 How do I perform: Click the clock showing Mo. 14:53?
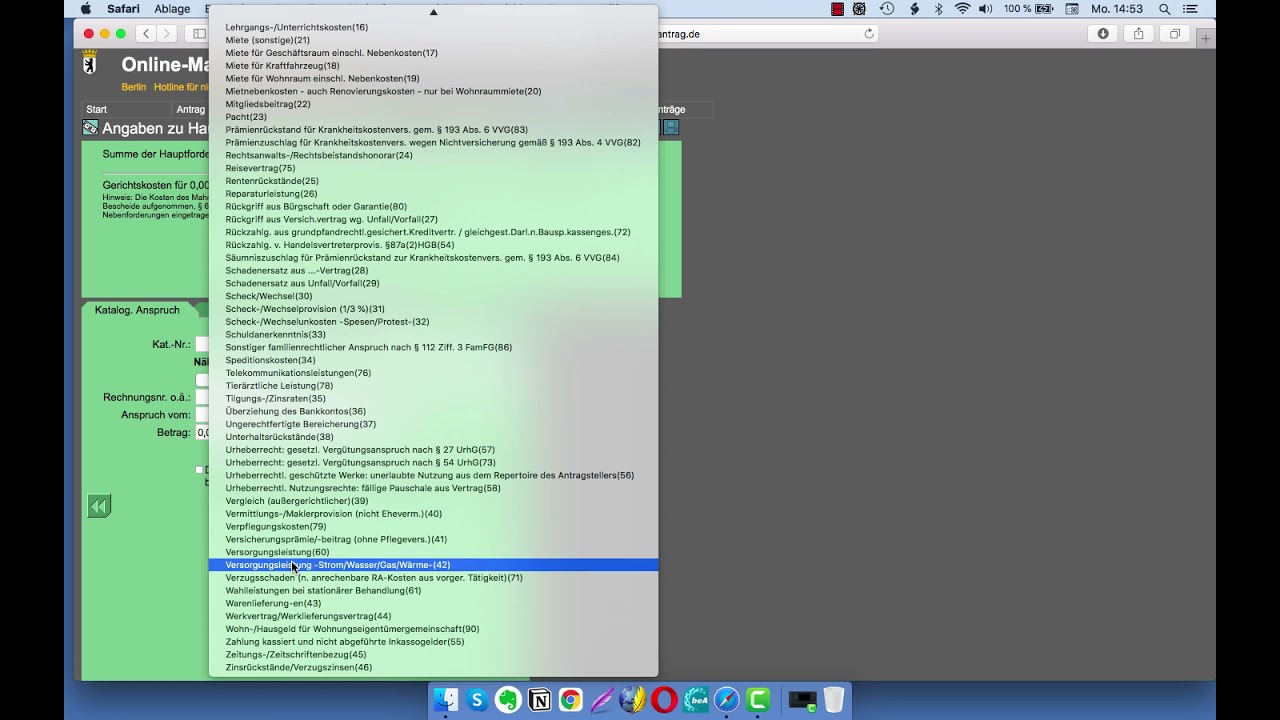(1117, 9)
